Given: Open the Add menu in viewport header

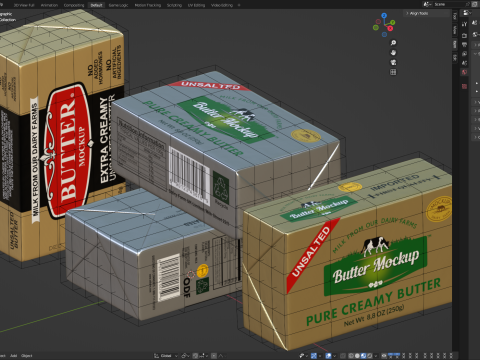Looking at the screenshot, I should pyautogui.click(x=13, y=356).
